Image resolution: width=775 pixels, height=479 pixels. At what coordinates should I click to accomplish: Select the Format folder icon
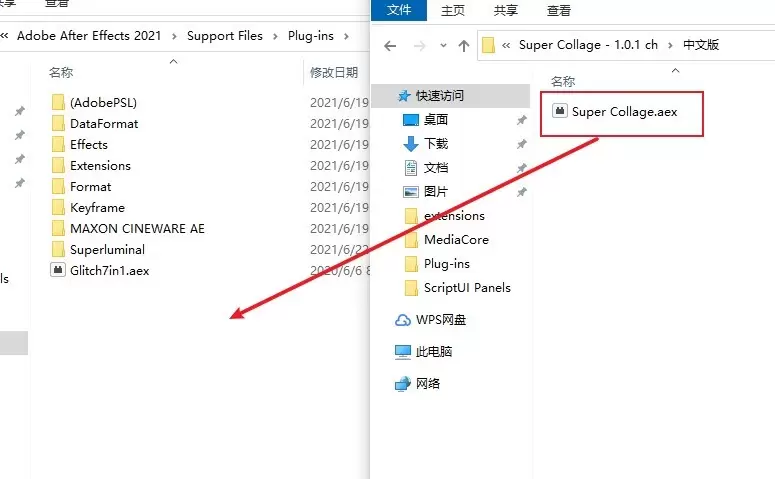click(x=58, y=186)
